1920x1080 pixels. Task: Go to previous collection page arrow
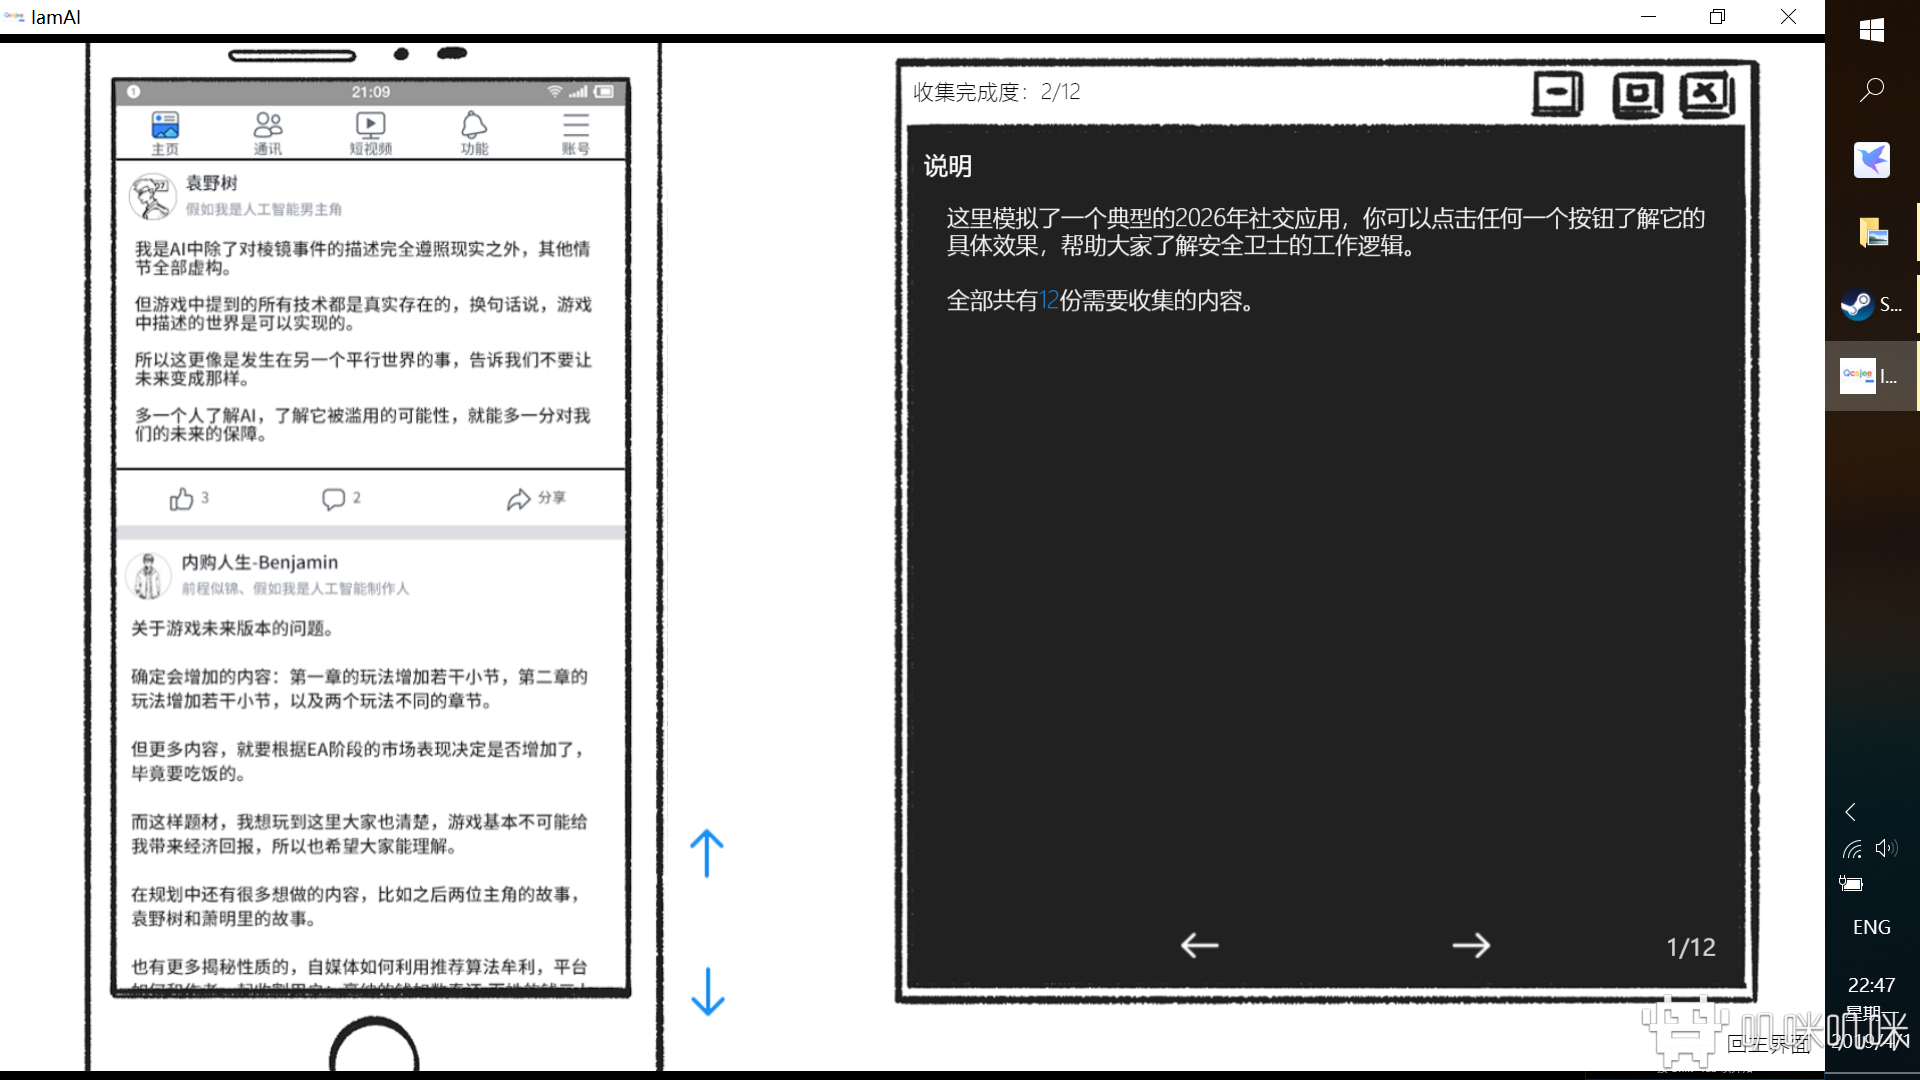[1199, 945]
